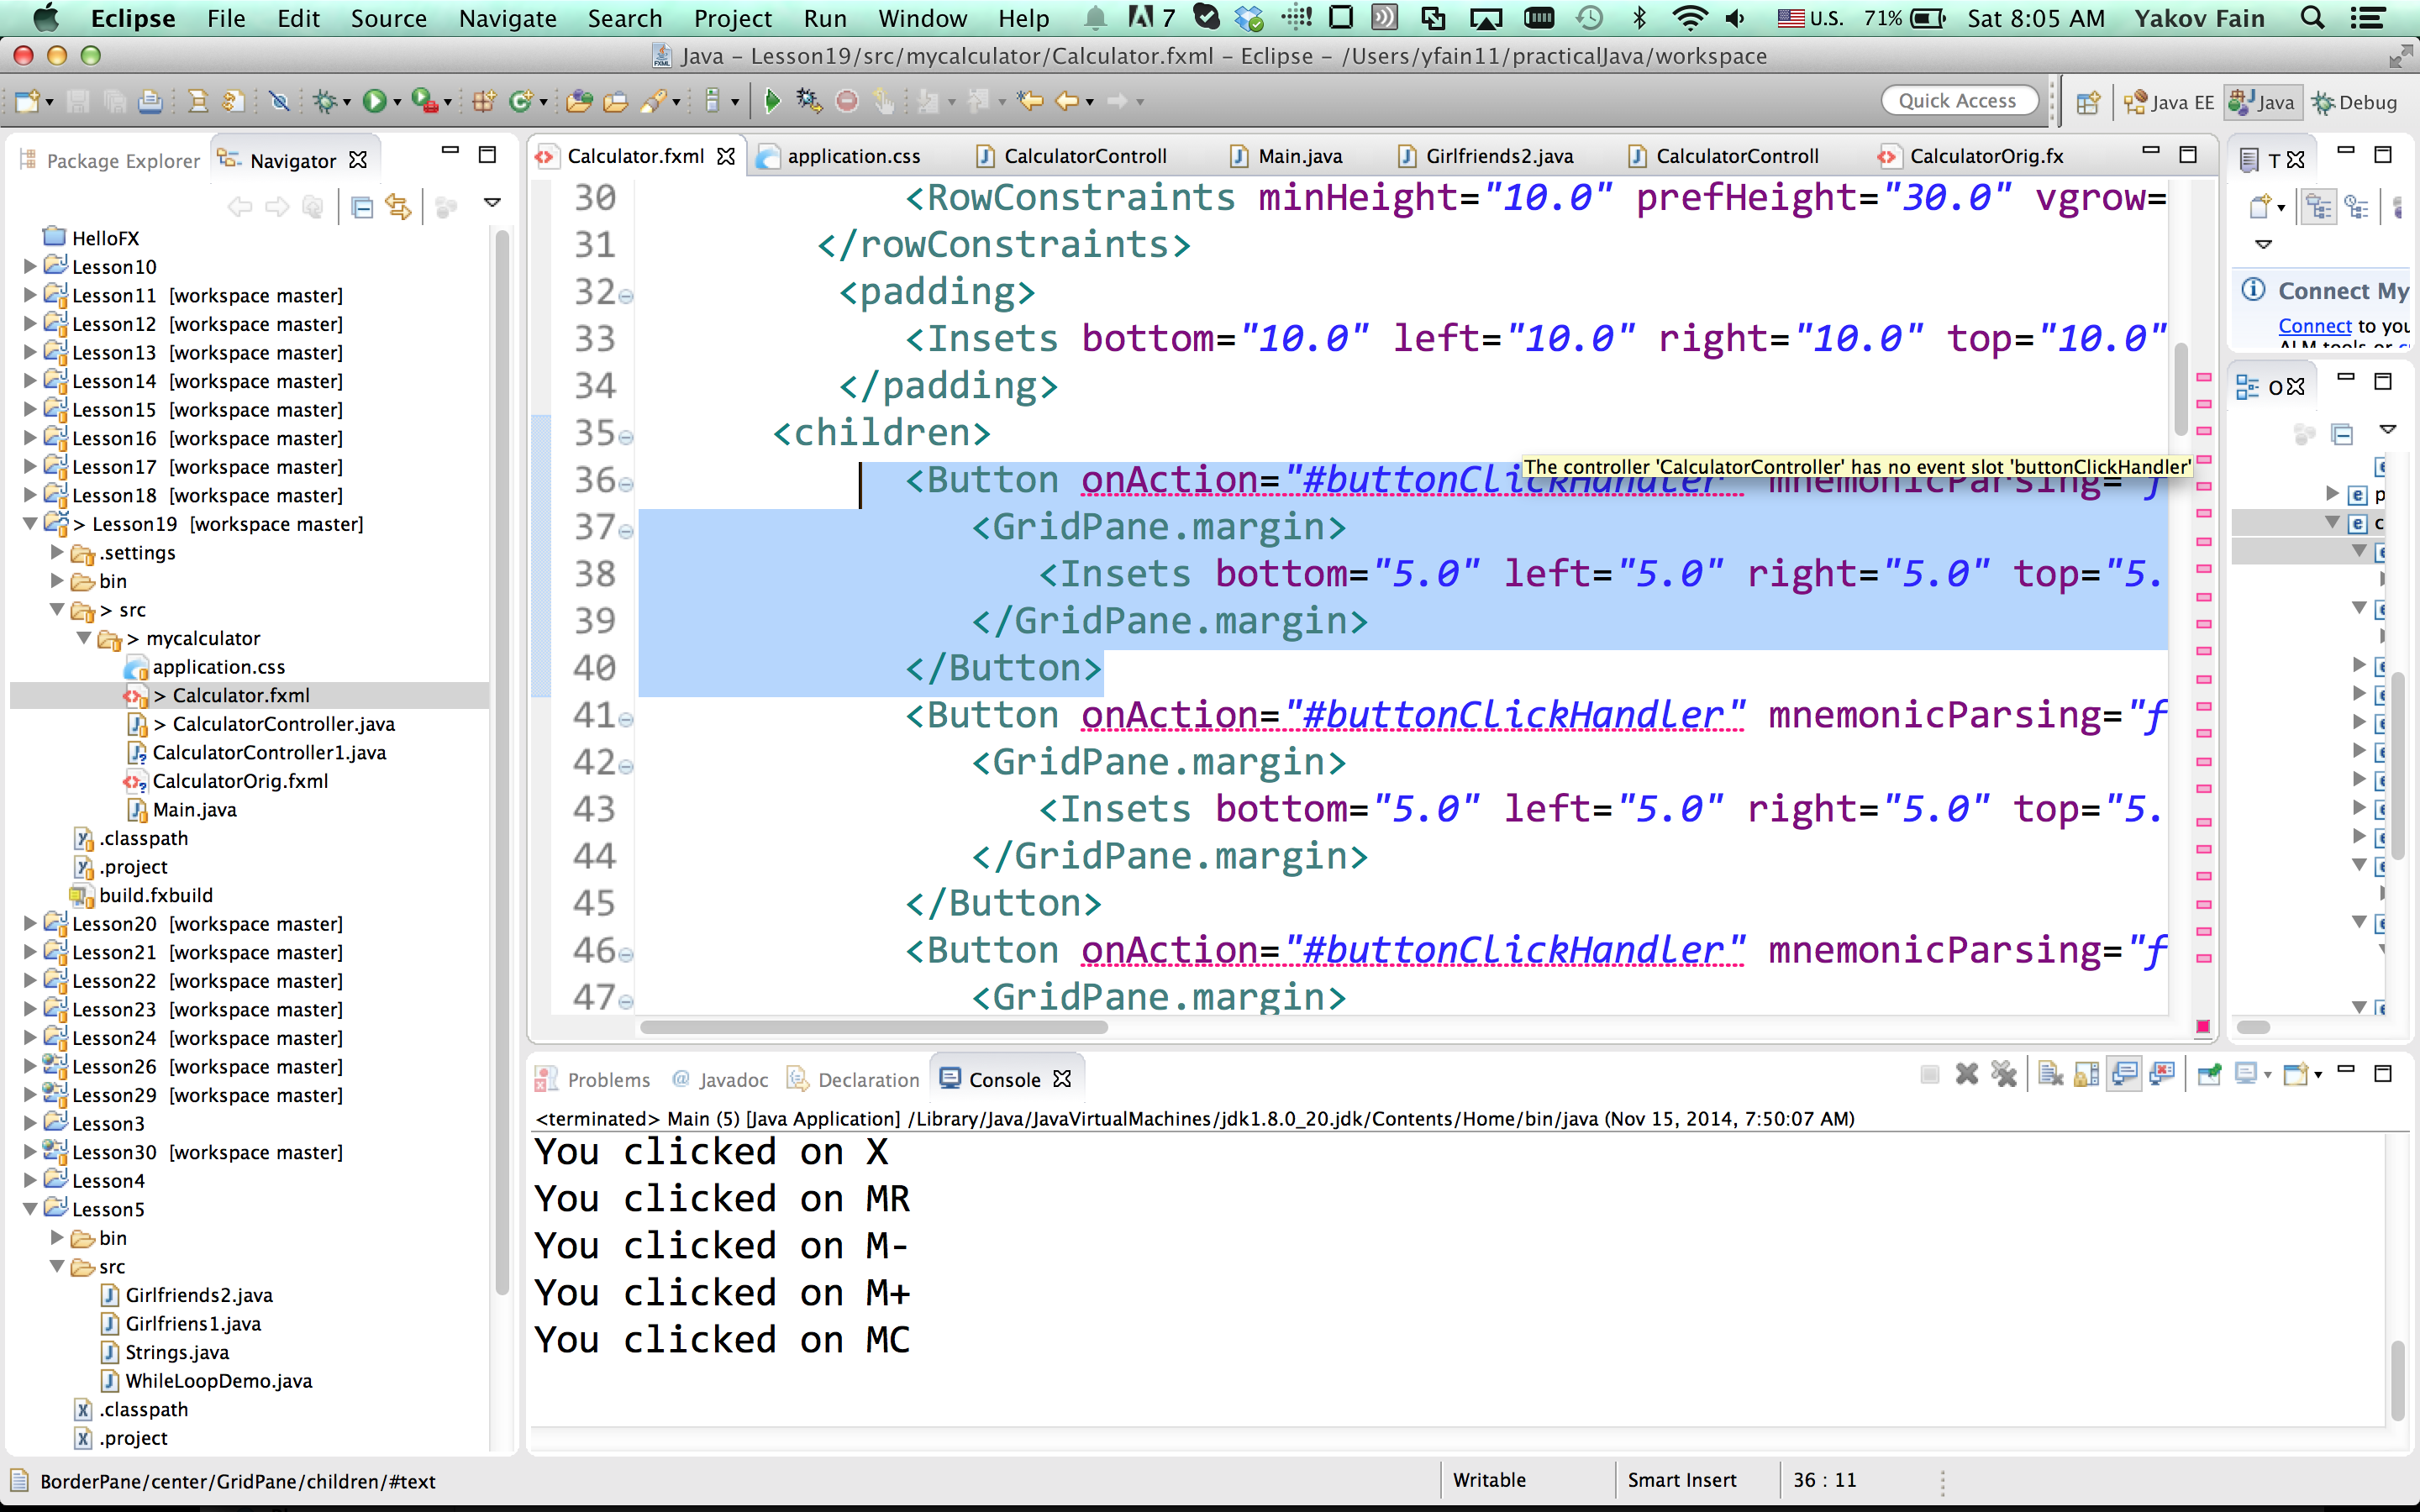Collapse the Lesson5 project
Screen dimensions: 2420x1512
pos(30,1209)
